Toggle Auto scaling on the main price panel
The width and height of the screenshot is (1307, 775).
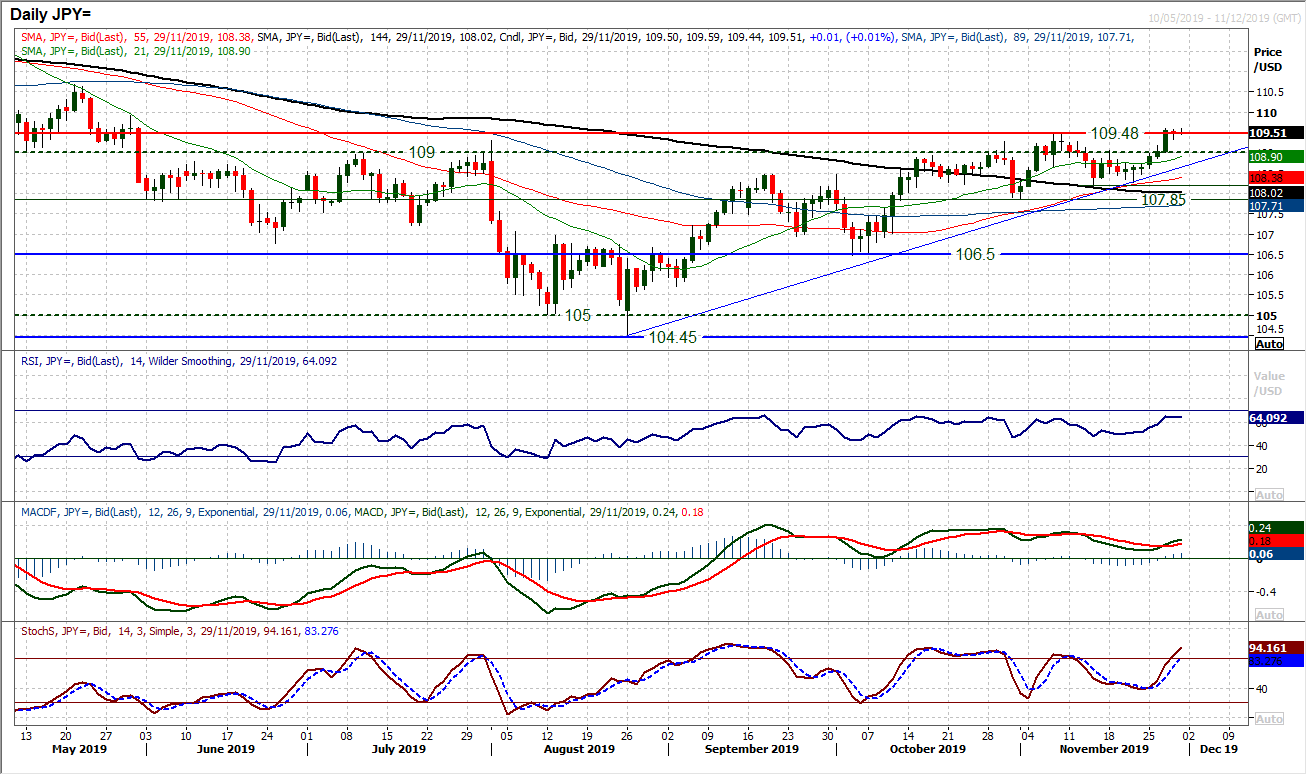coord(1268,343)
